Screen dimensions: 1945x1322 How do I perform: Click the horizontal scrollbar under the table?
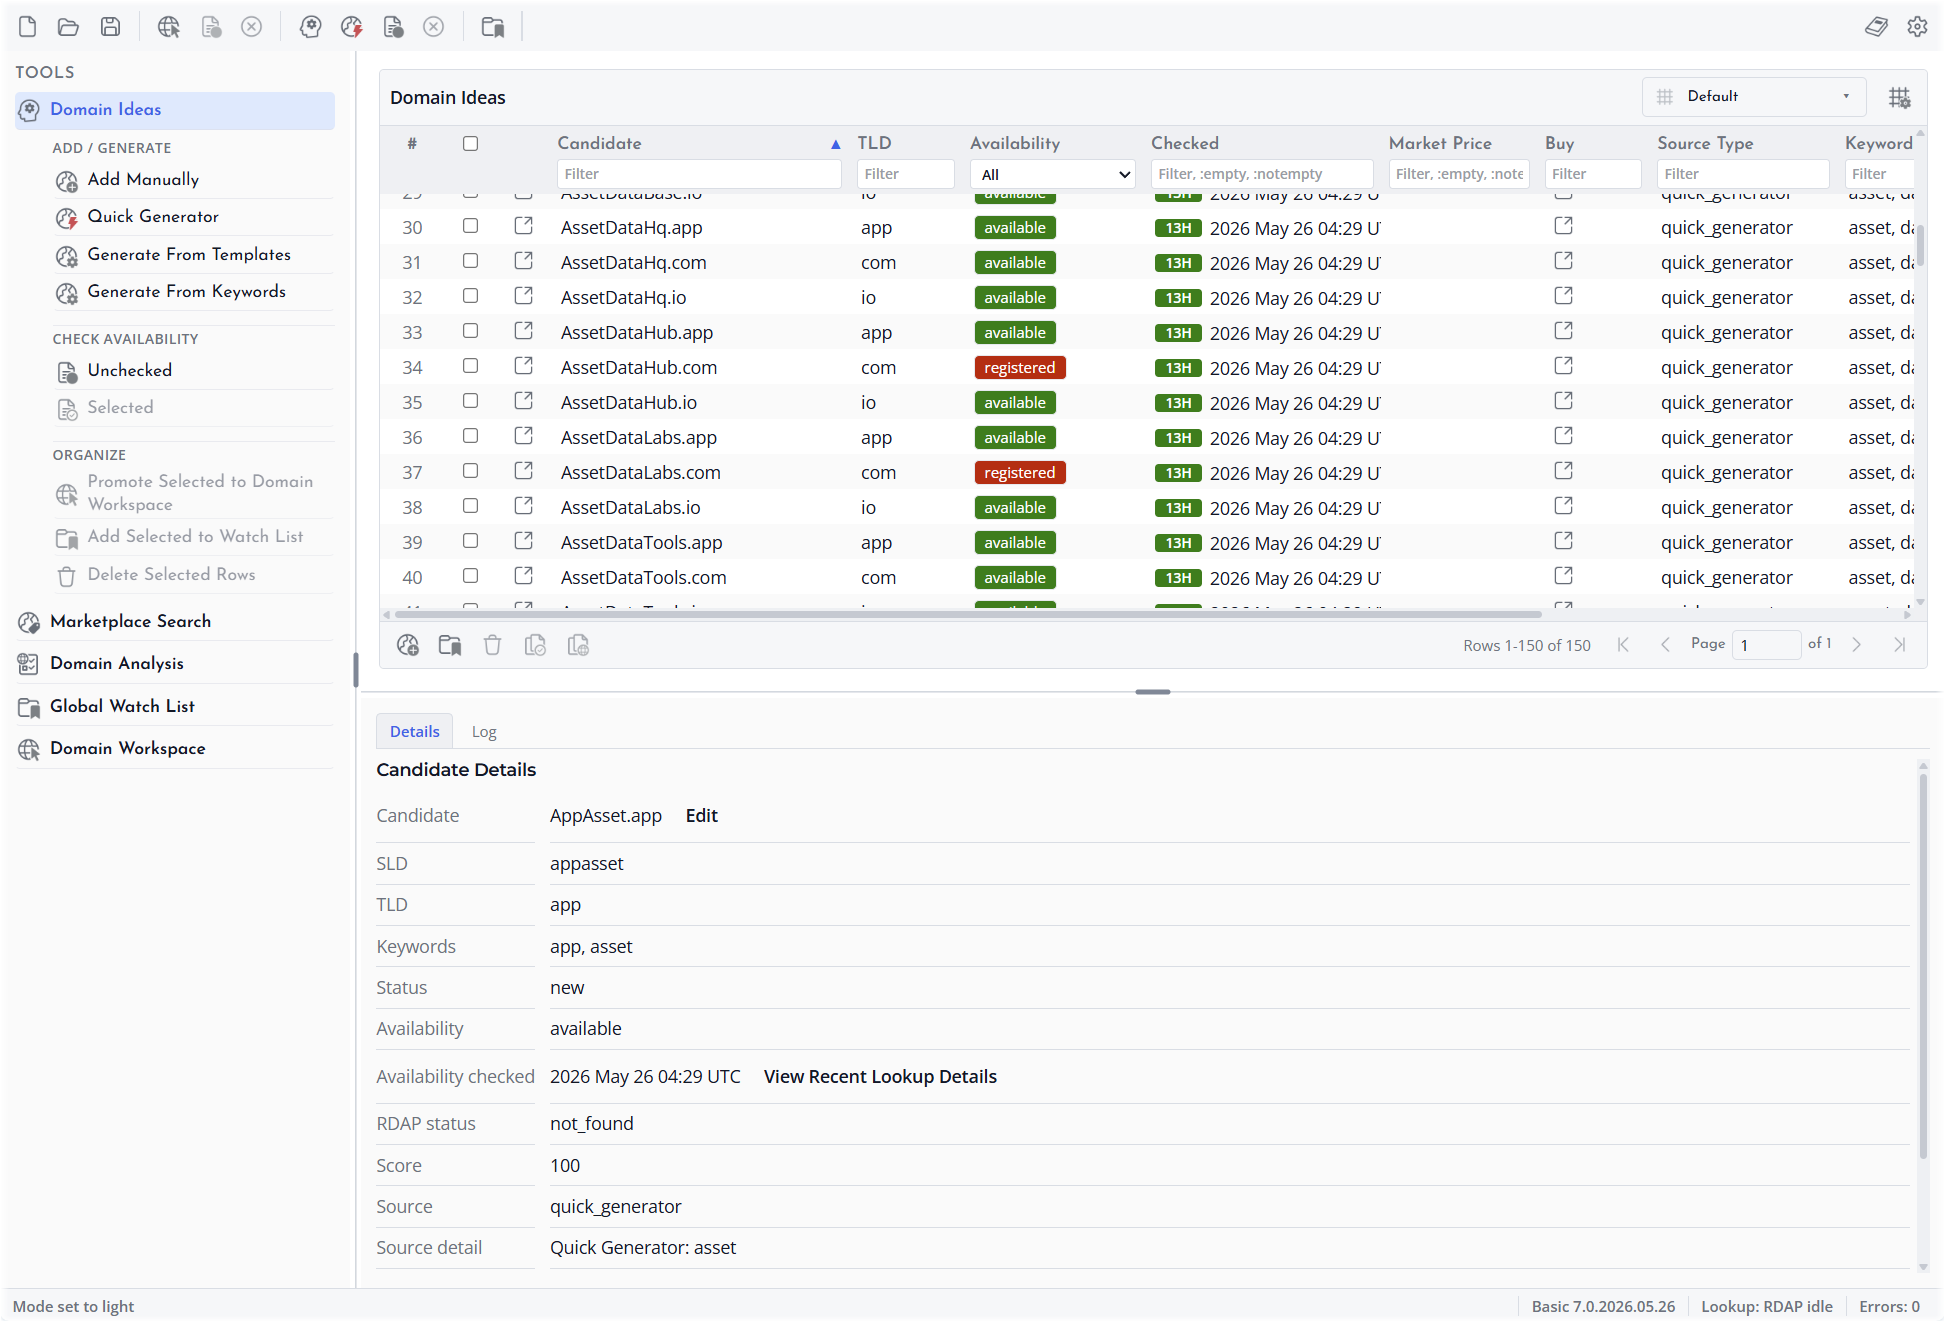968,615
